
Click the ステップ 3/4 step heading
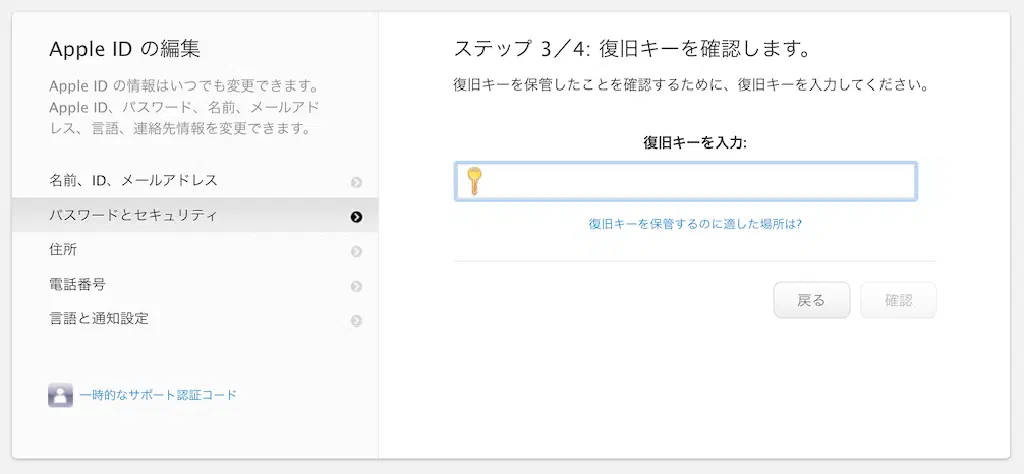[631, 49]
